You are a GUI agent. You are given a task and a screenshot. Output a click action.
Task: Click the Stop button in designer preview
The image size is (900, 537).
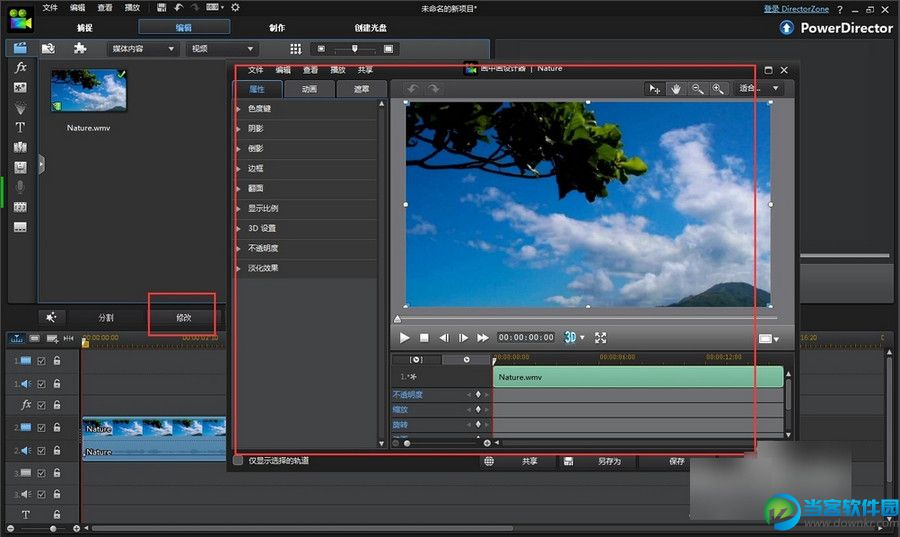pos(424,338)
